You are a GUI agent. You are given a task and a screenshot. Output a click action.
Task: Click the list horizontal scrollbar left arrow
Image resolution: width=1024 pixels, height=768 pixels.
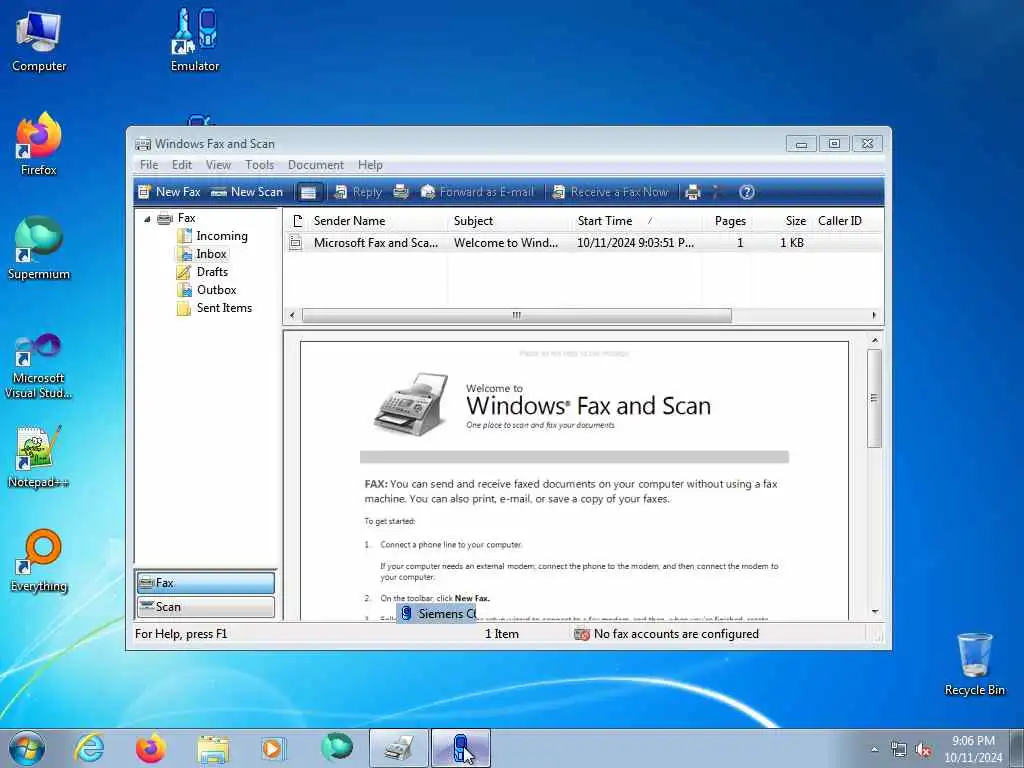pyautogui.click(x=292, y=315)
